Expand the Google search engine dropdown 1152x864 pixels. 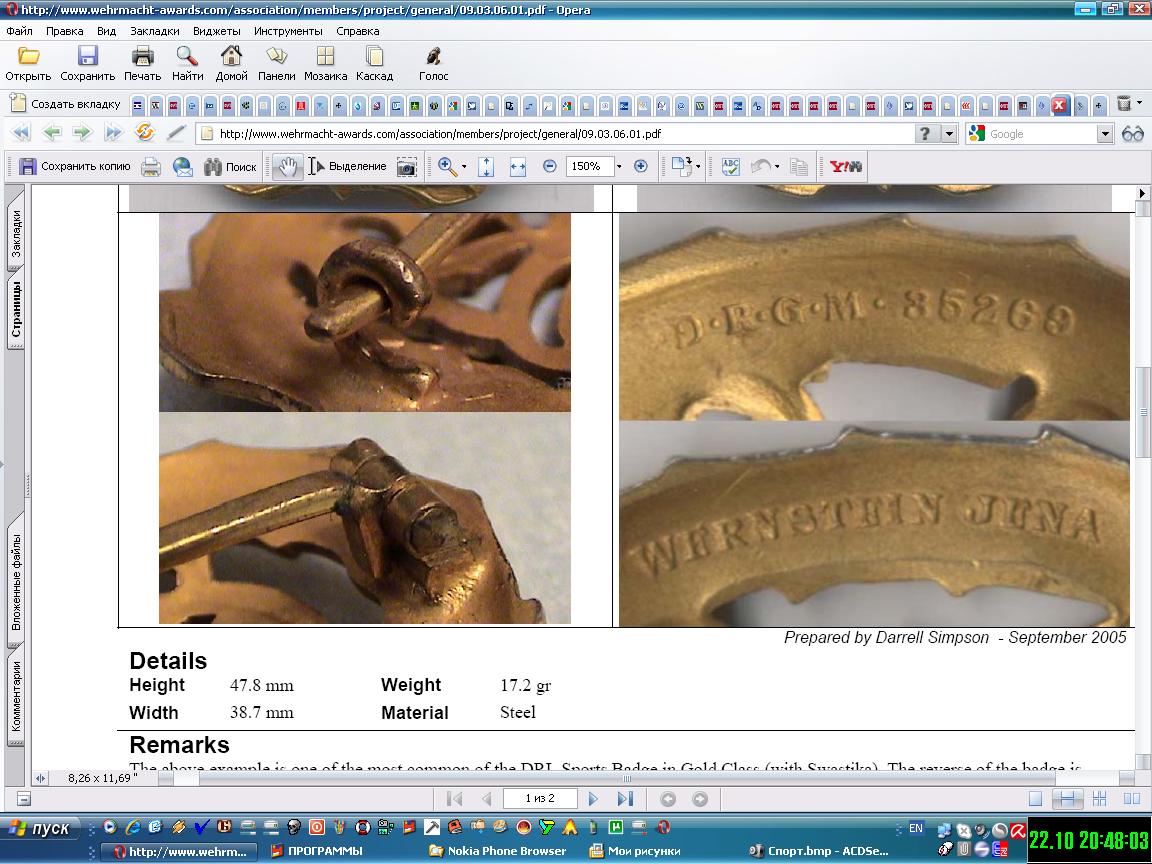point(1105,134)
